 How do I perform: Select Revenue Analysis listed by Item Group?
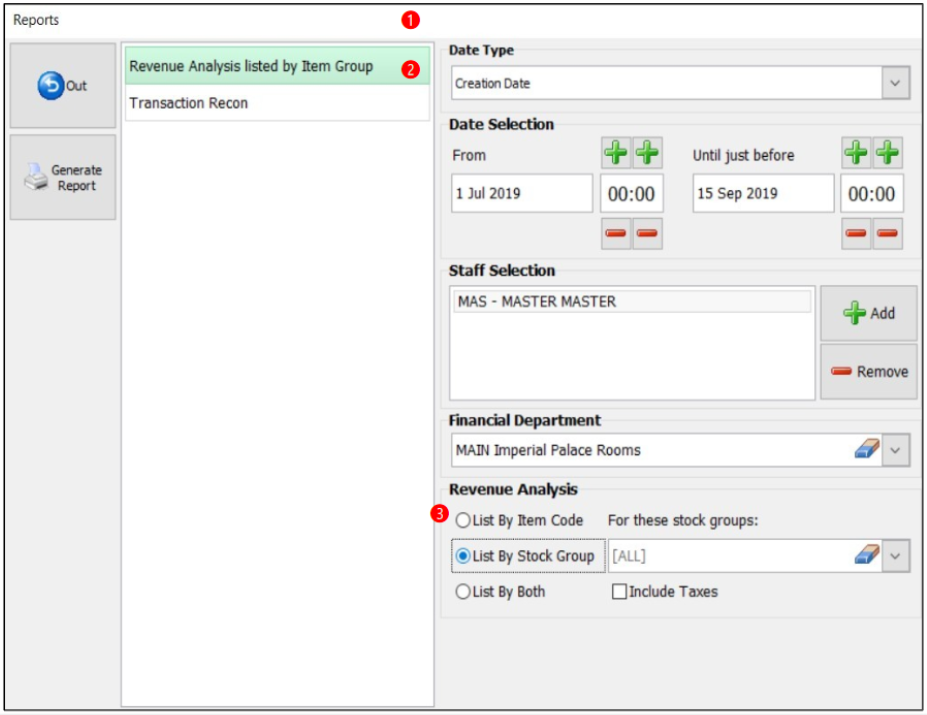coord(277,66)
